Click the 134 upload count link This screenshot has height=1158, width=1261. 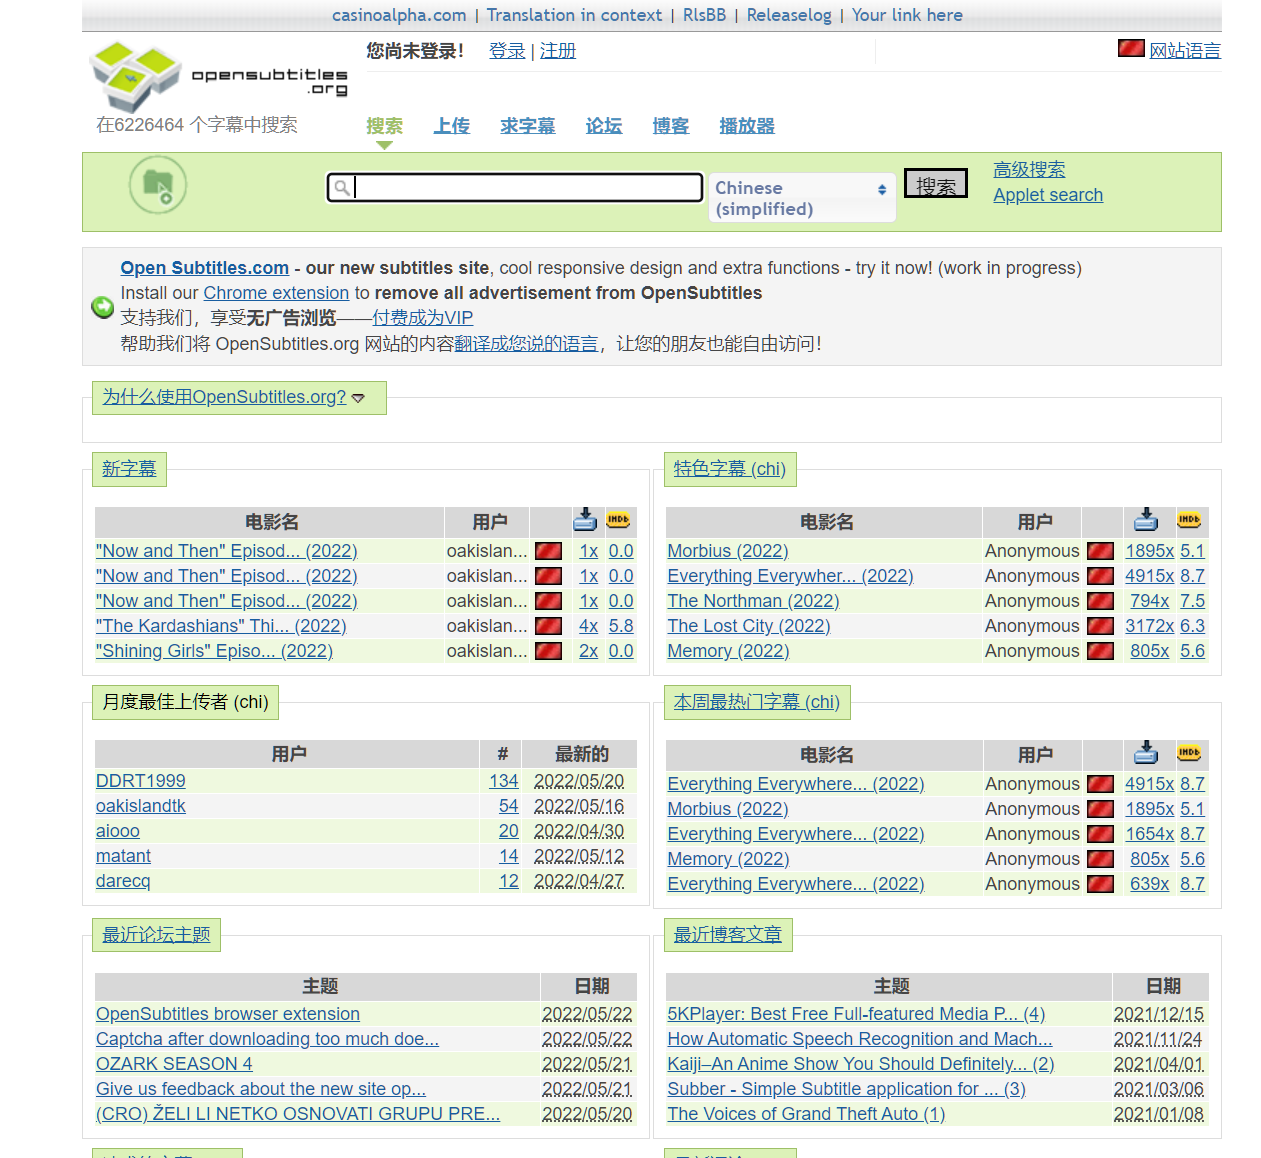504,781
